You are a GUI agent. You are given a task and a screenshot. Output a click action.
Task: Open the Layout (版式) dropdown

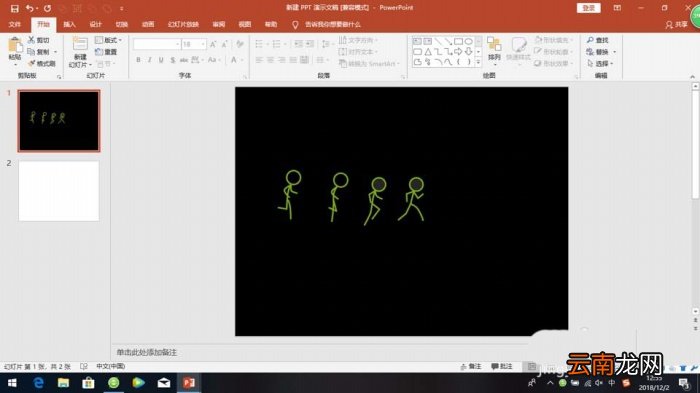coord(108,40)
